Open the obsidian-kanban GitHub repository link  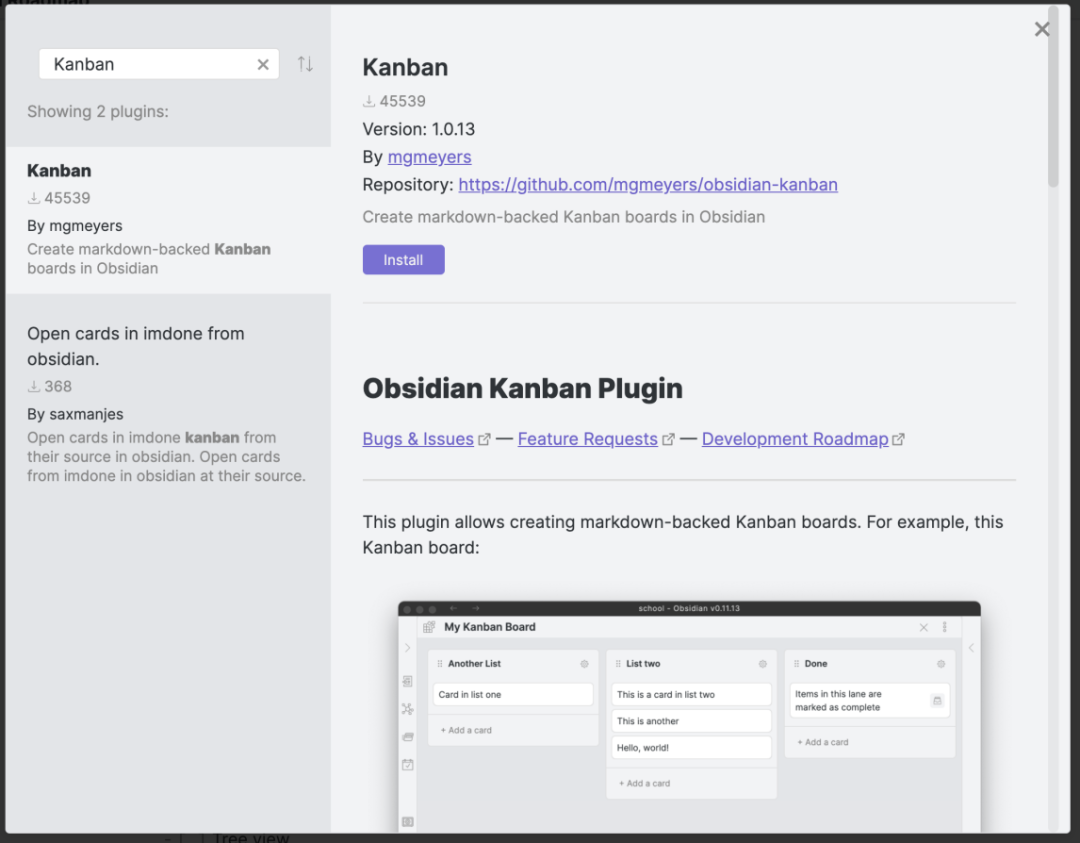[648, 185]
